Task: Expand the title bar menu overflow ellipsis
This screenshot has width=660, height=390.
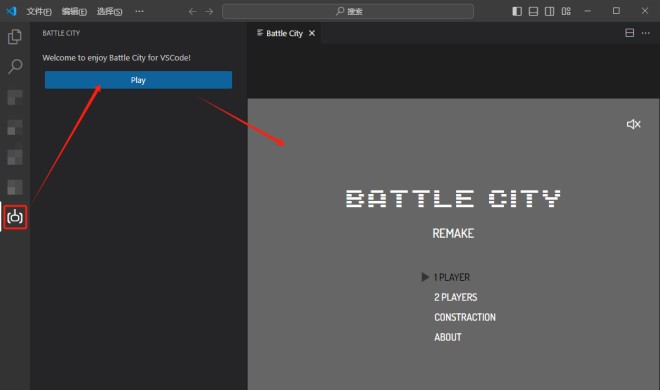Action: [139, 11]
